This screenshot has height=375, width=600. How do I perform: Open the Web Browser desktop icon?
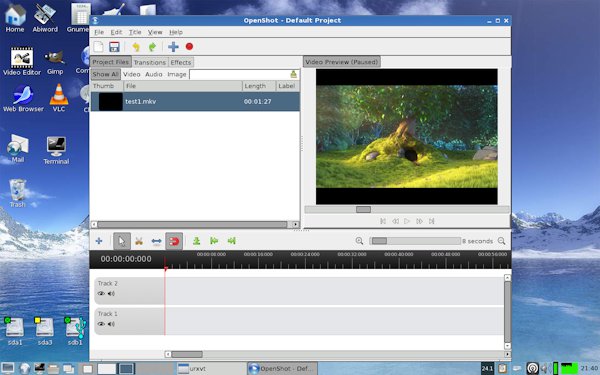[x=23, y=98]
